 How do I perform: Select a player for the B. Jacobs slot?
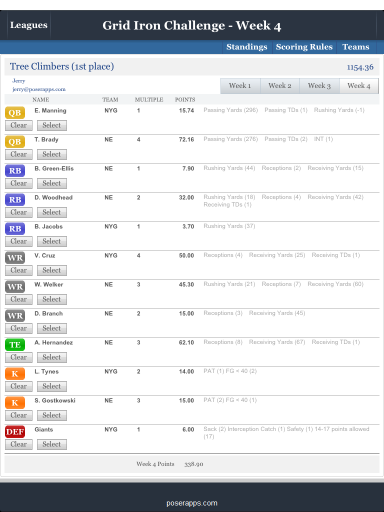click(x=52, y=241)
